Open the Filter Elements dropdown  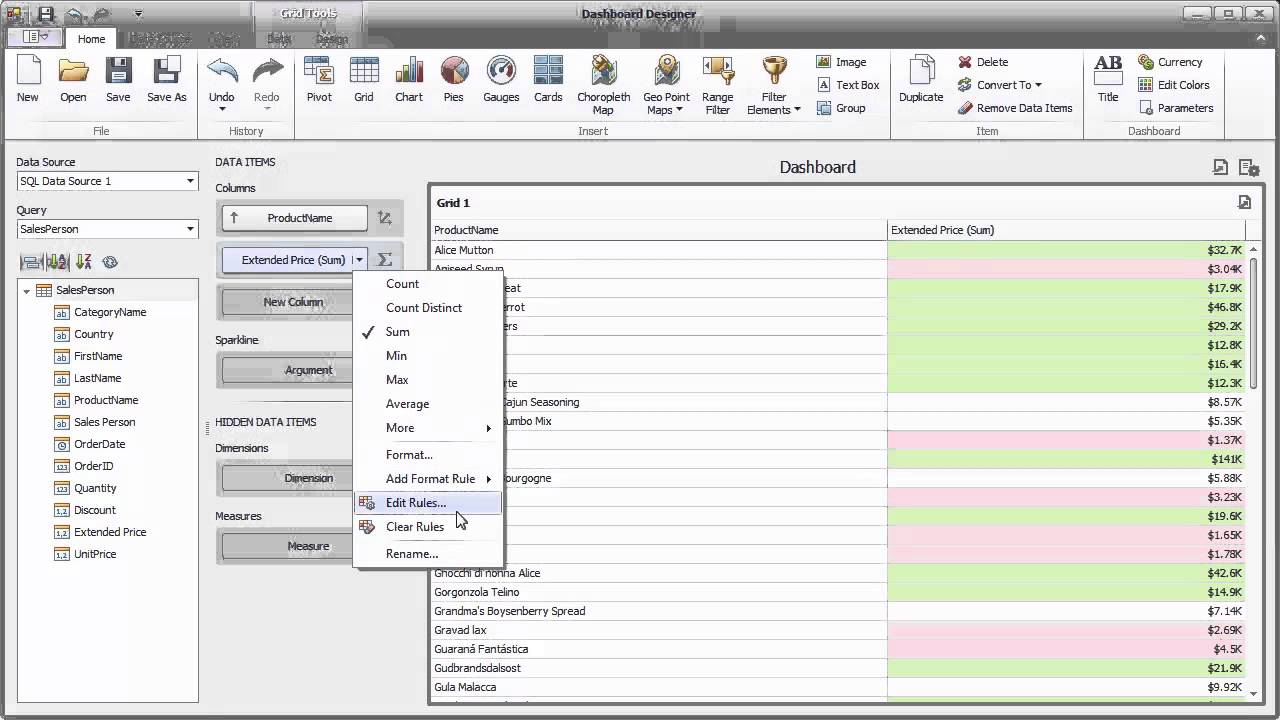click(774, 86)
